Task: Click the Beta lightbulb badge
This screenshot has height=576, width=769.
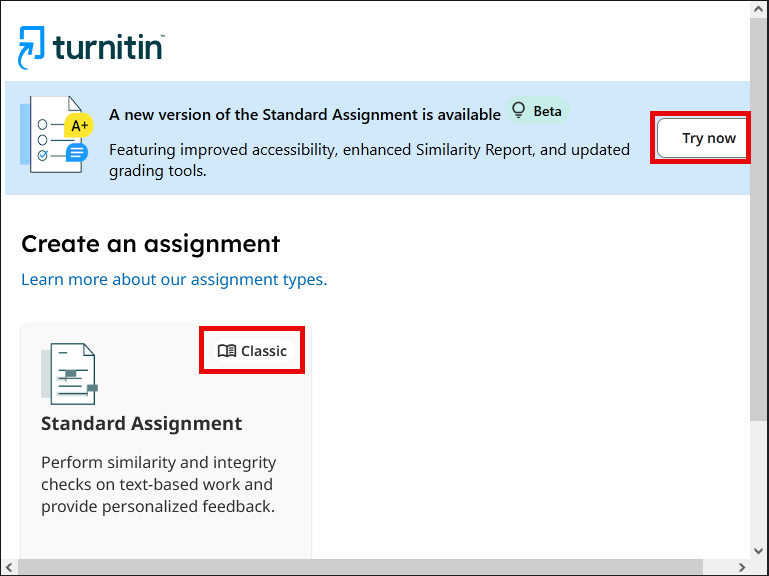Action: coord(537,111)
